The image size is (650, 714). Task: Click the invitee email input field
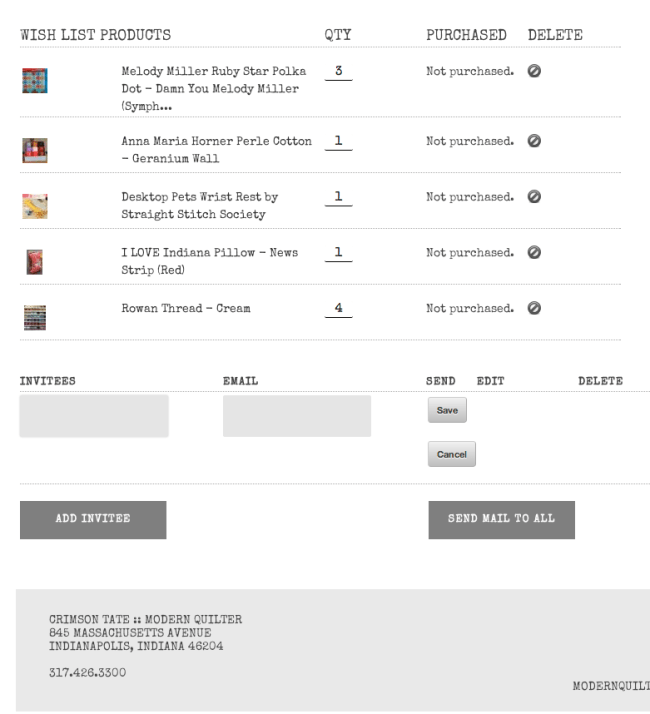[296, 416]
